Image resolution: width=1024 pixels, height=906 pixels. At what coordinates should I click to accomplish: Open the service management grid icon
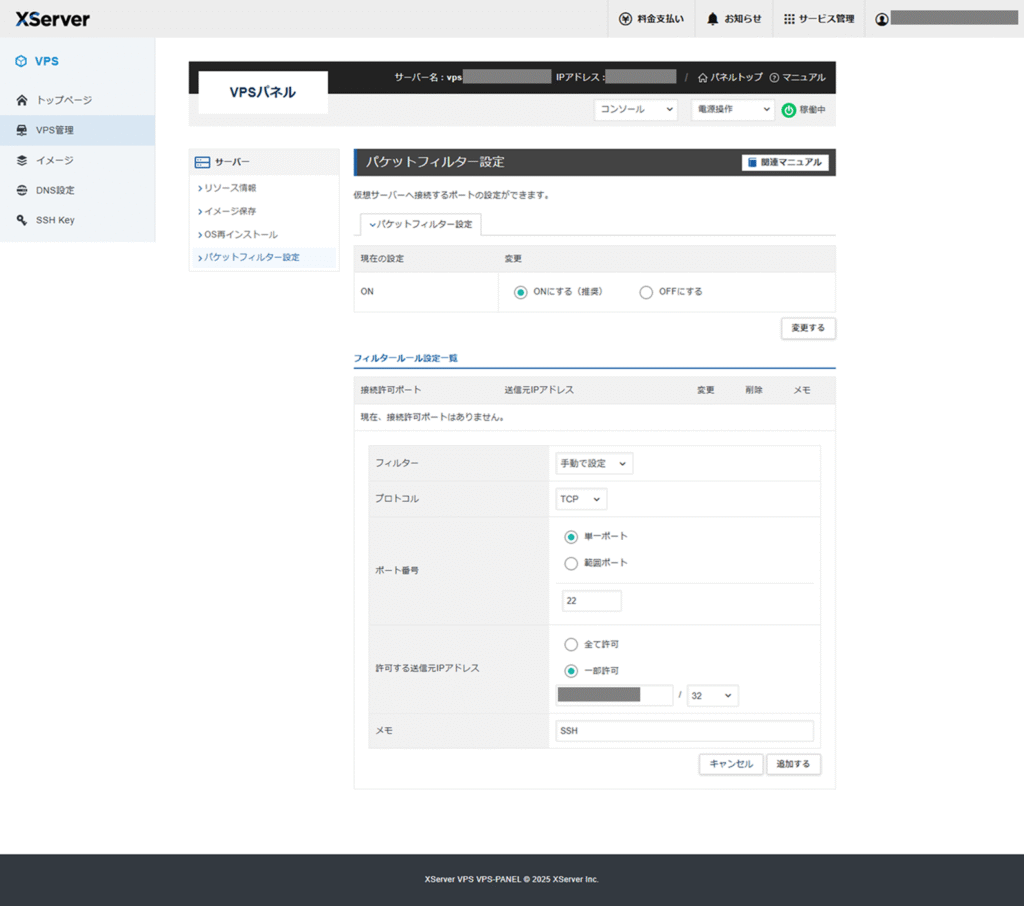click(789, 19)
